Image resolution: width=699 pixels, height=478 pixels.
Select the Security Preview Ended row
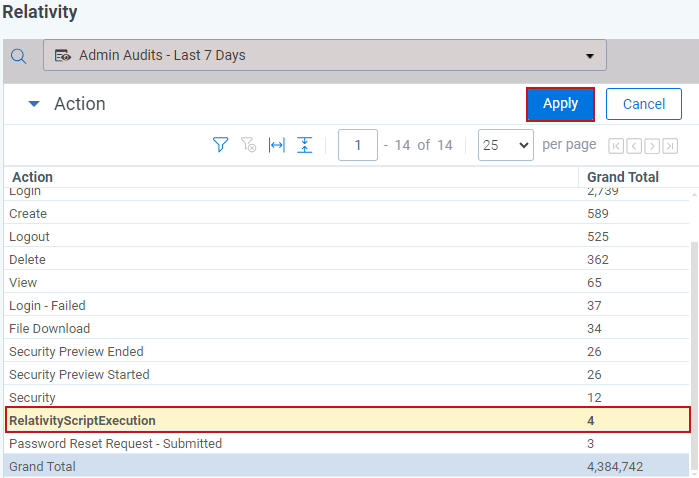click(x=346, y=351)
